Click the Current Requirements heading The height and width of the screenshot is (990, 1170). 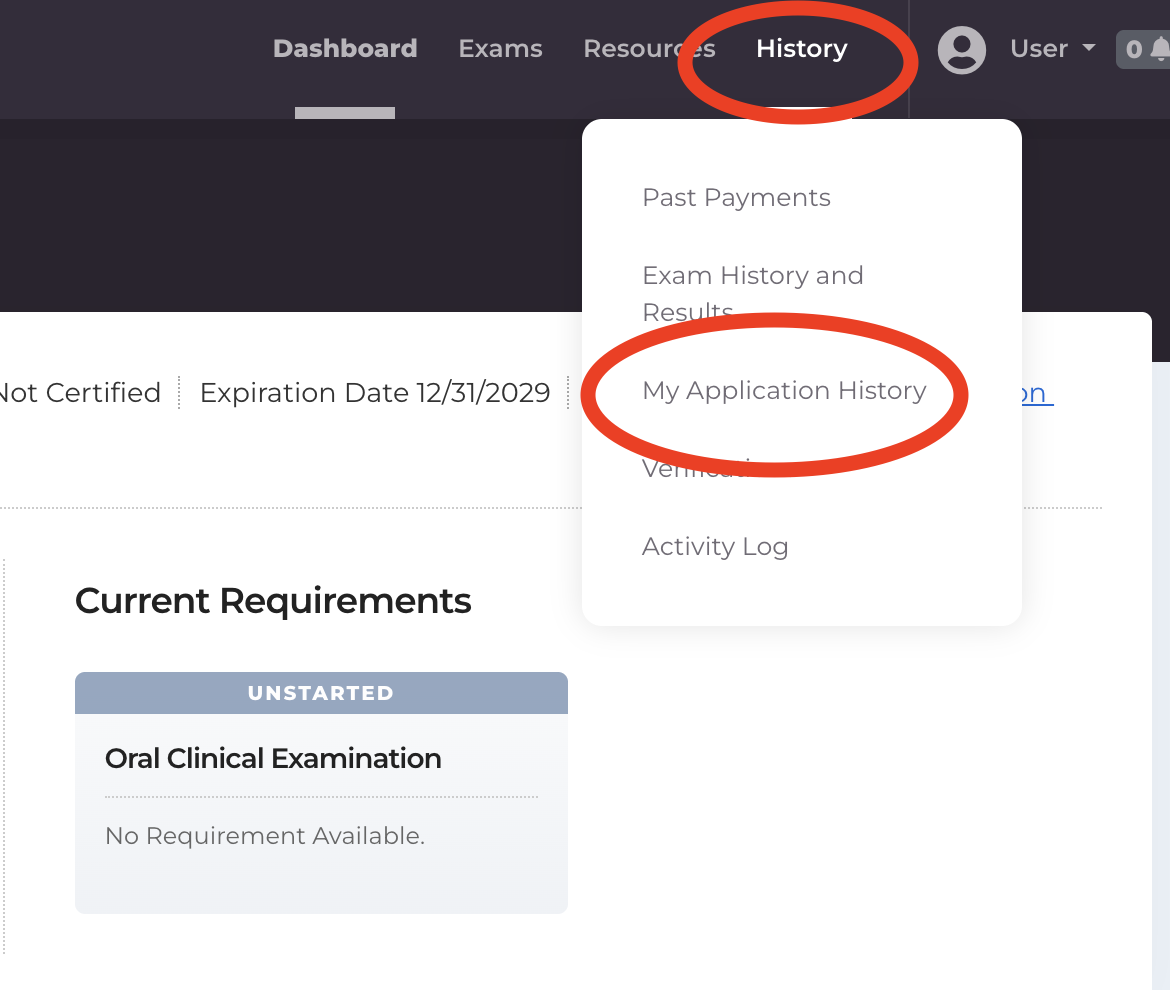coord(273,600)
